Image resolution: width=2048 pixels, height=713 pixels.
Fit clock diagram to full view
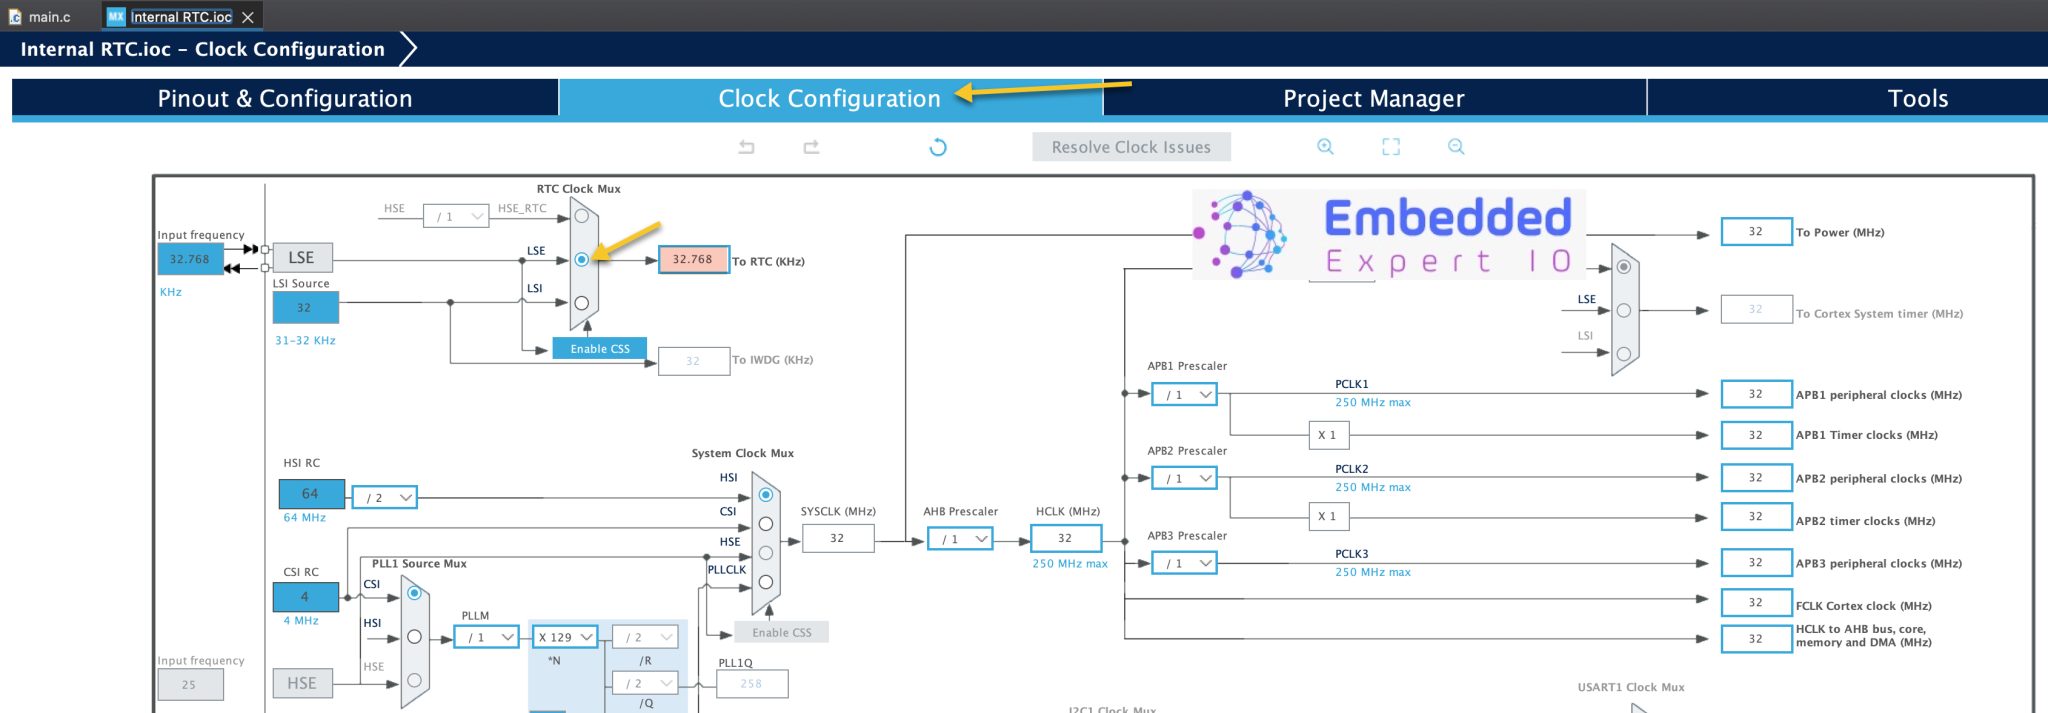(1390, 147)
